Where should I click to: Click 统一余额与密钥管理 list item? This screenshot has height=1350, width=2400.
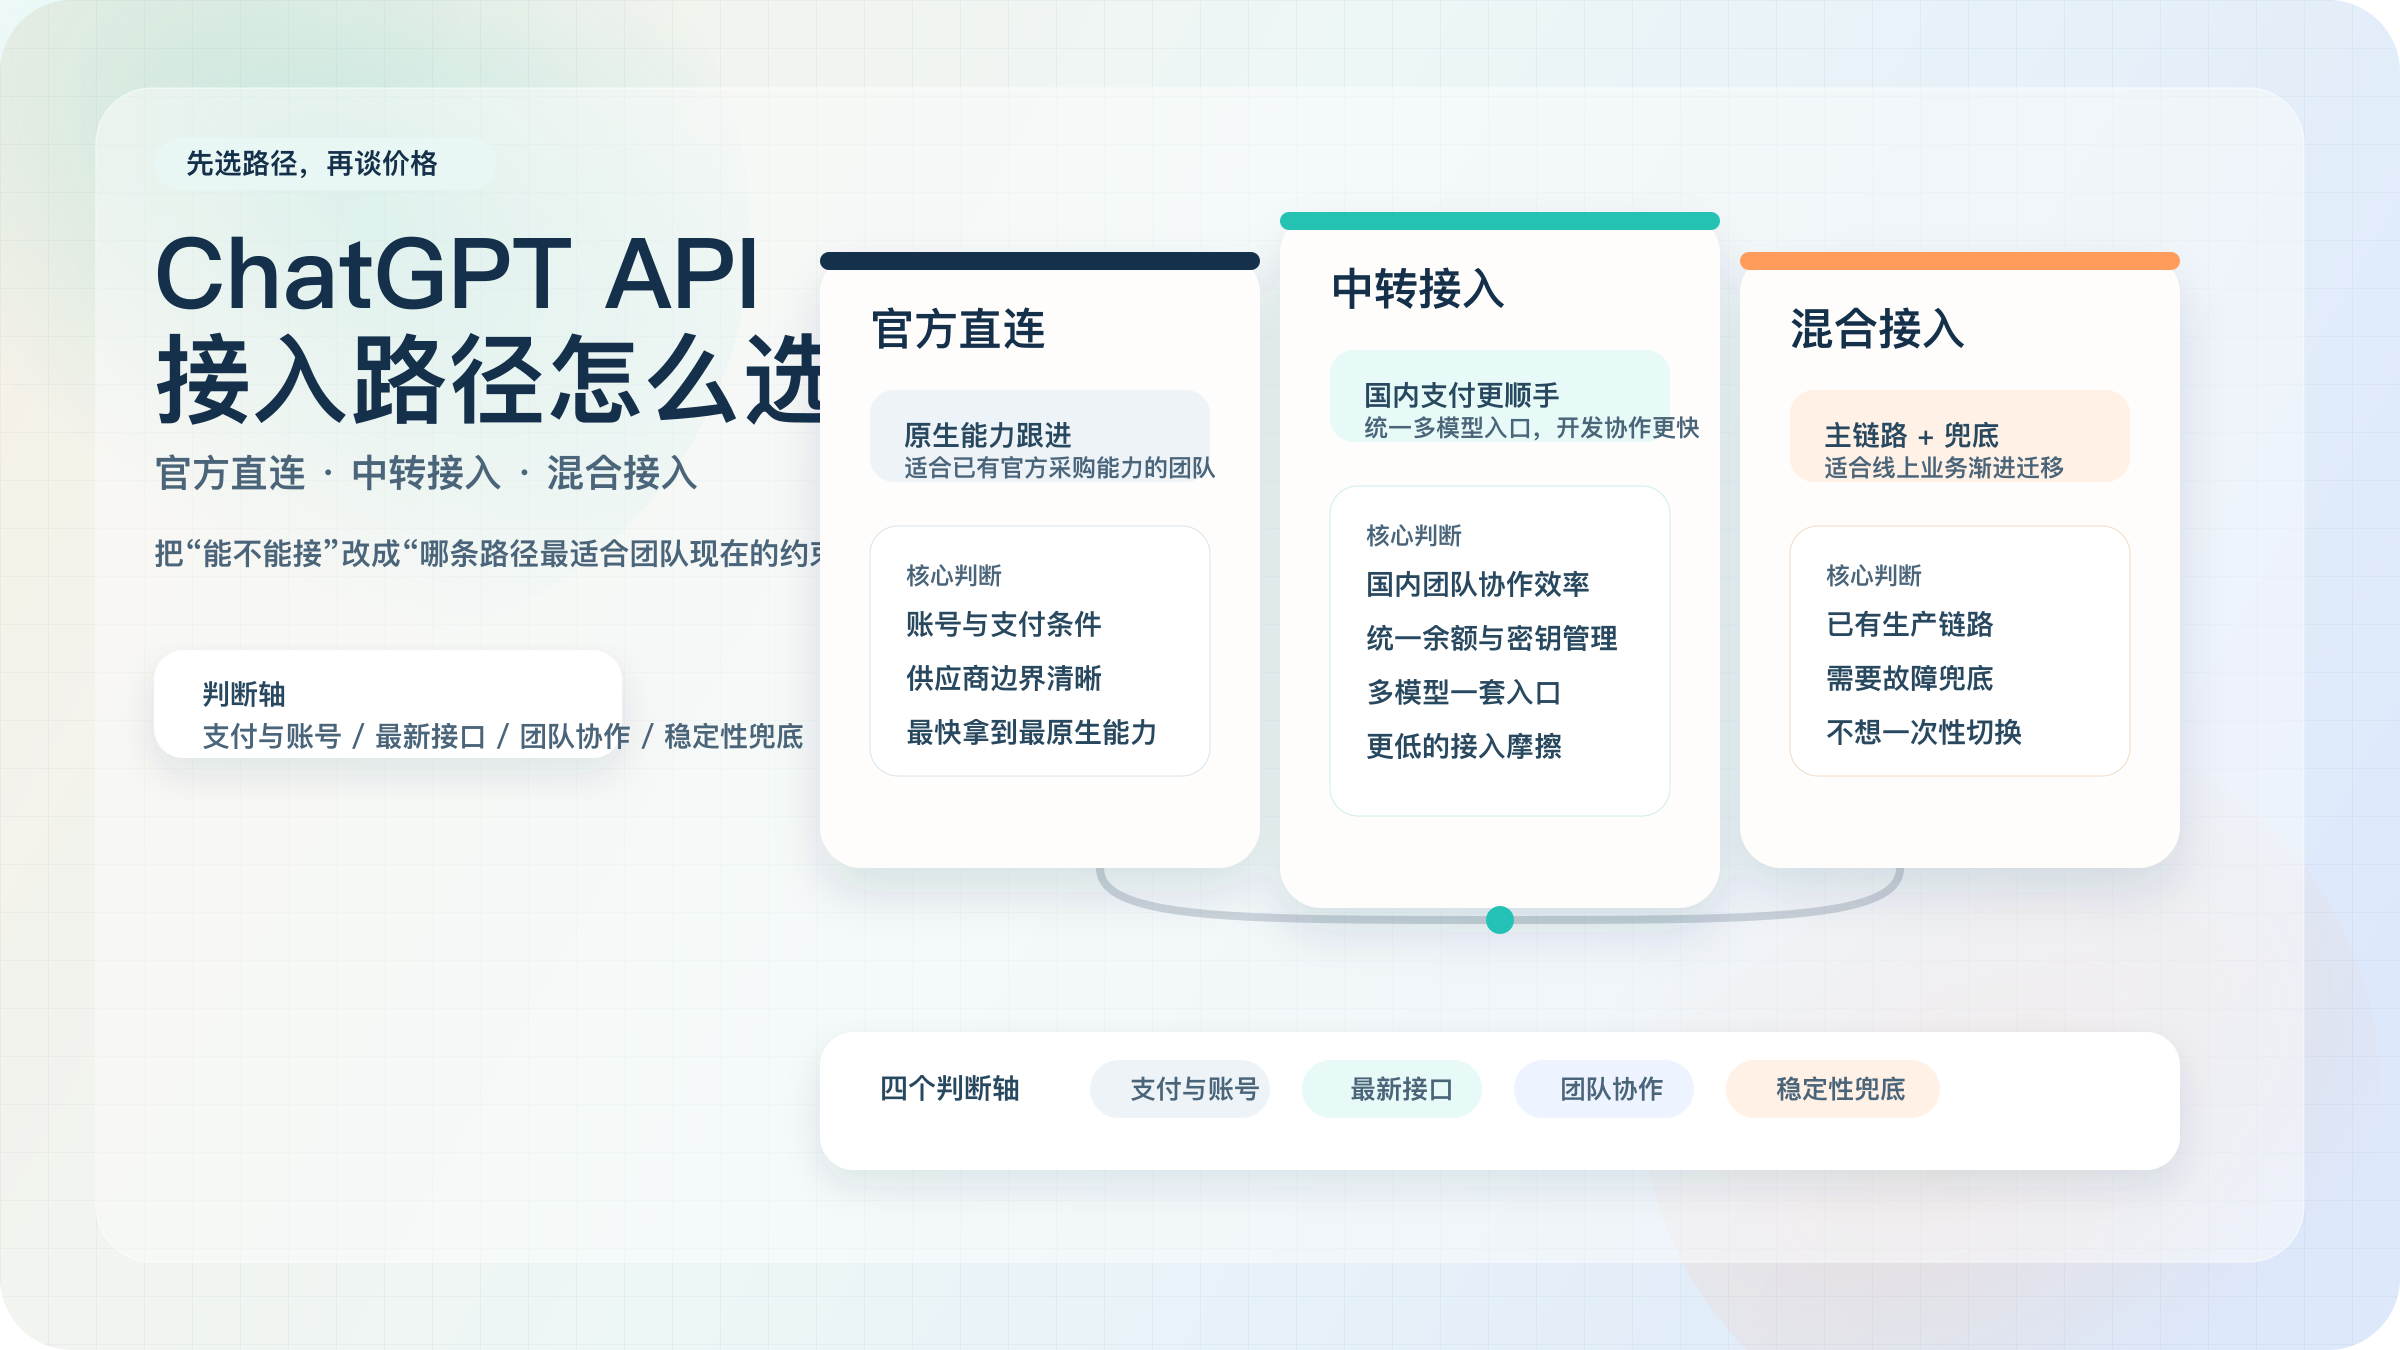1491,639
